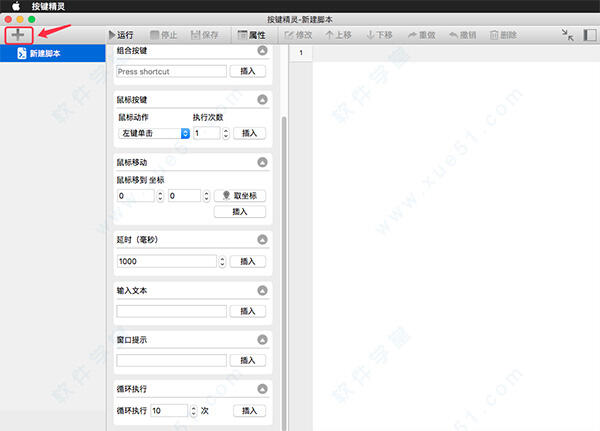Open the 左键单击 mouse action dropdown
The image size is (600, 431).
click(154, 133)
